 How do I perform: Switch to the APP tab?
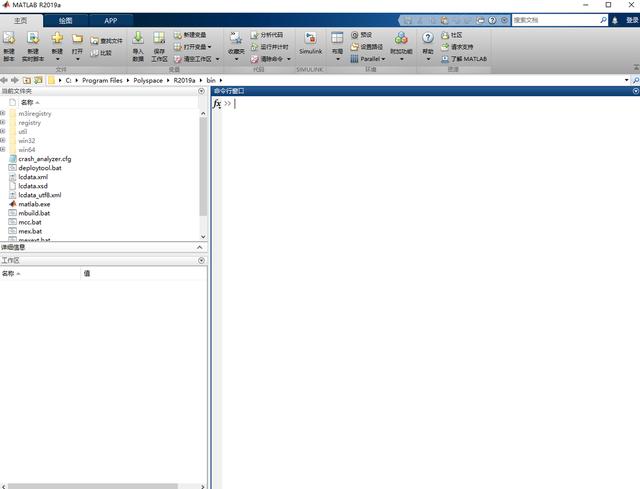coord(111,20)
